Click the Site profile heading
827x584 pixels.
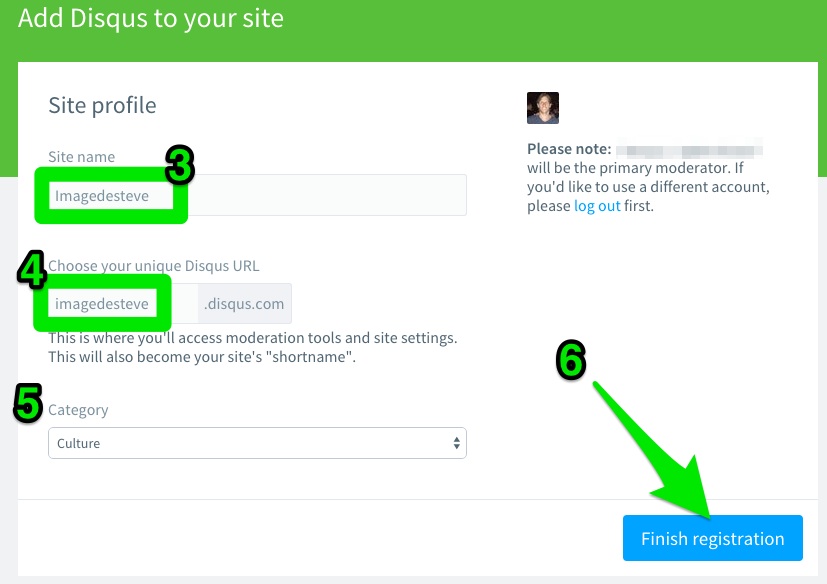click(x=102, y=105)
